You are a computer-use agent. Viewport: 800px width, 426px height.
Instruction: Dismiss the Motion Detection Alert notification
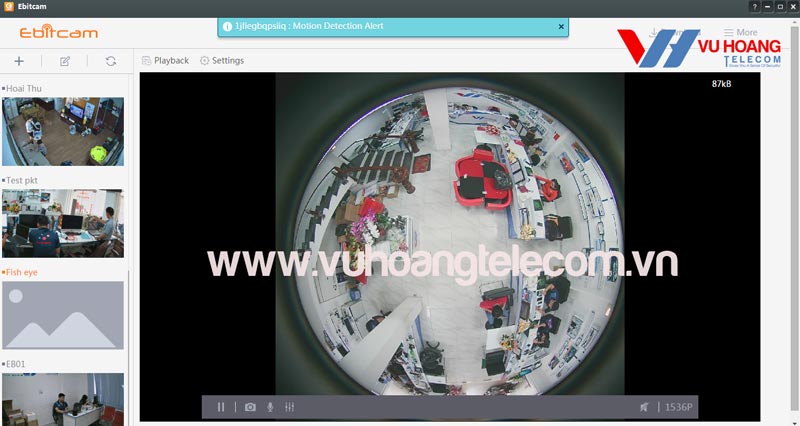coord(560,27)
